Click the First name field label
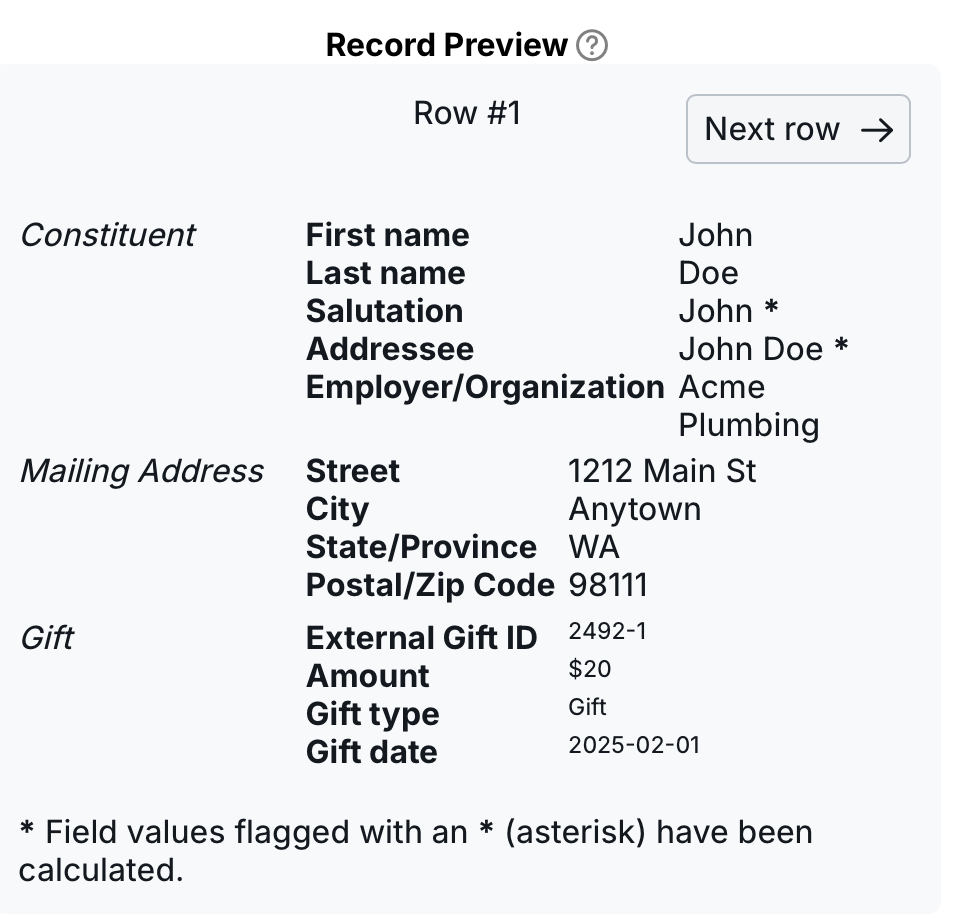Viewport: 966px width, 924px height. pos(387,235)
